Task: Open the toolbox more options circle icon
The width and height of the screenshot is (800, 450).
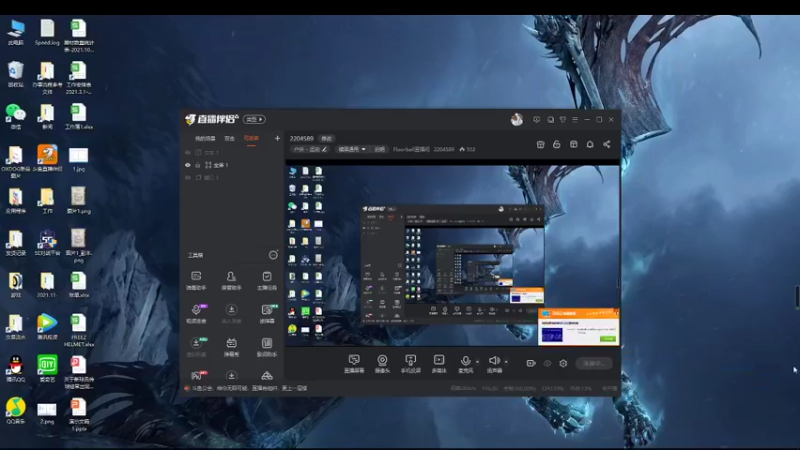Action: point(273,255)
